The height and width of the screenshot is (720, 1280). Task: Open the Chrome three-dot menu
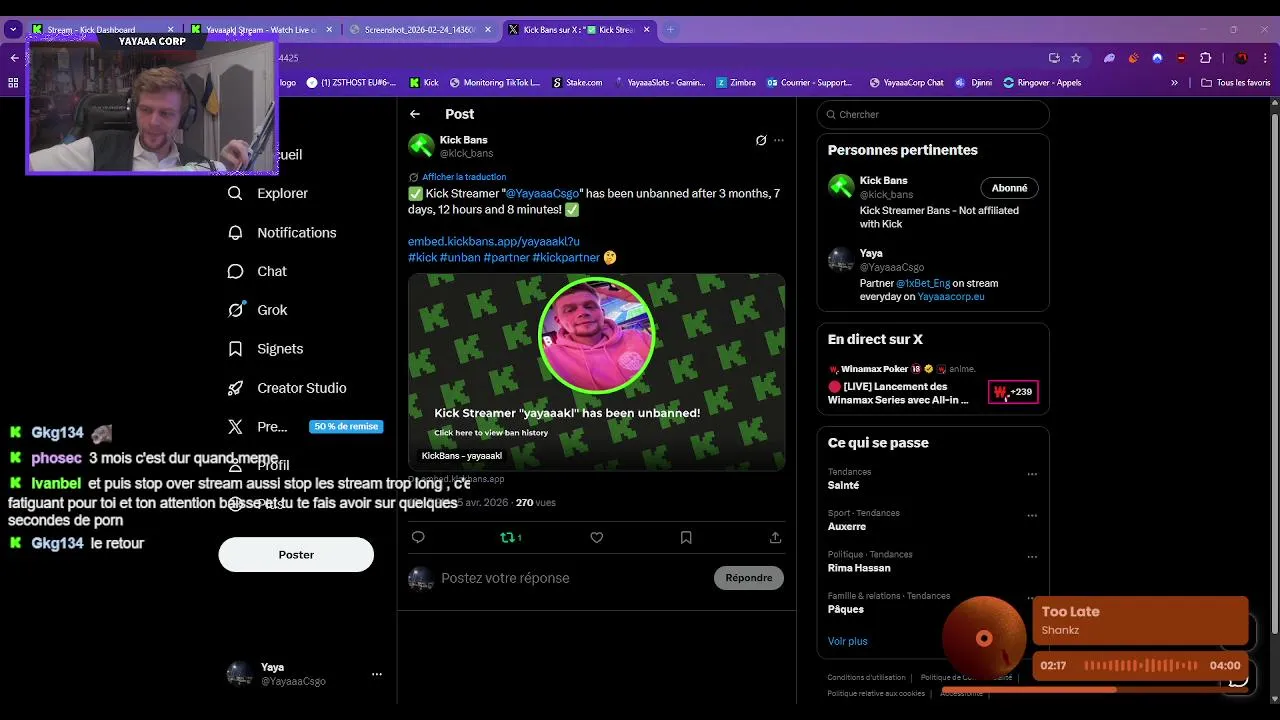[x=1266, y=58]
